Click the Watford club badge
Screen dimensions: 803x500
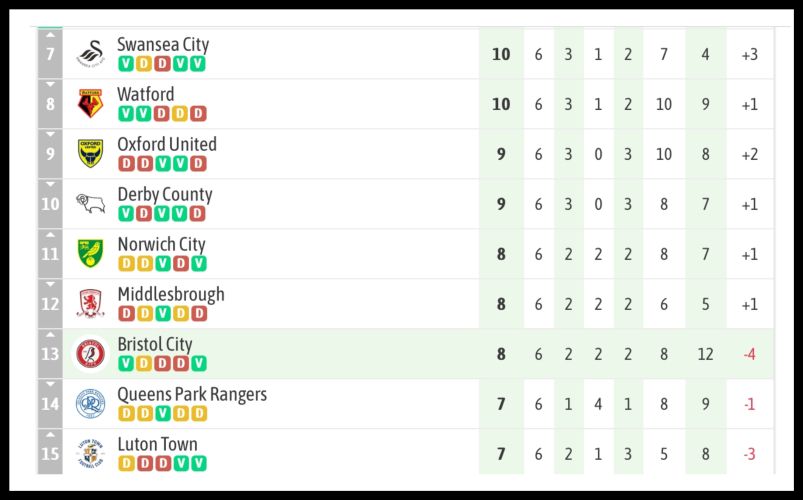click(91, 104)
